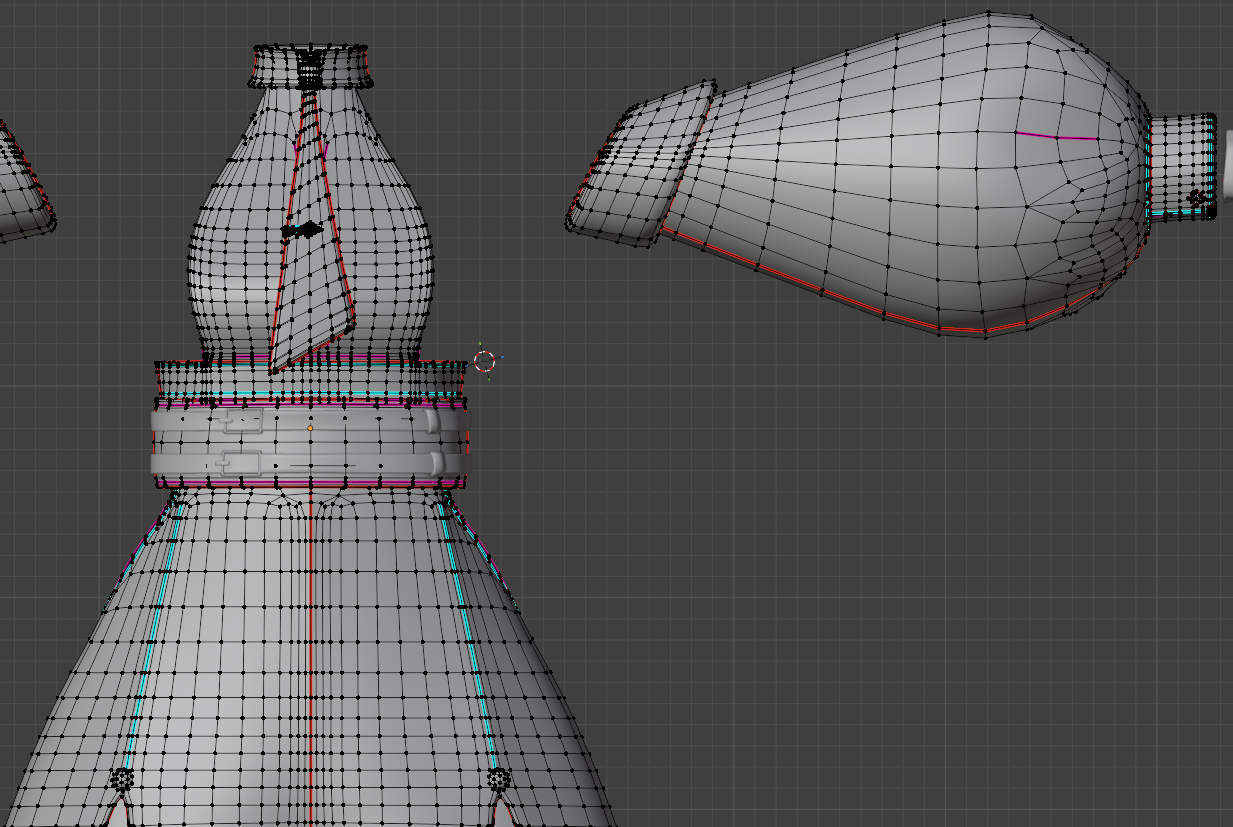This screenshot has width=1233, height=827.
Task: Select the orange origin point on the belt
Action: pyautogui.click(x=310, y=428)
